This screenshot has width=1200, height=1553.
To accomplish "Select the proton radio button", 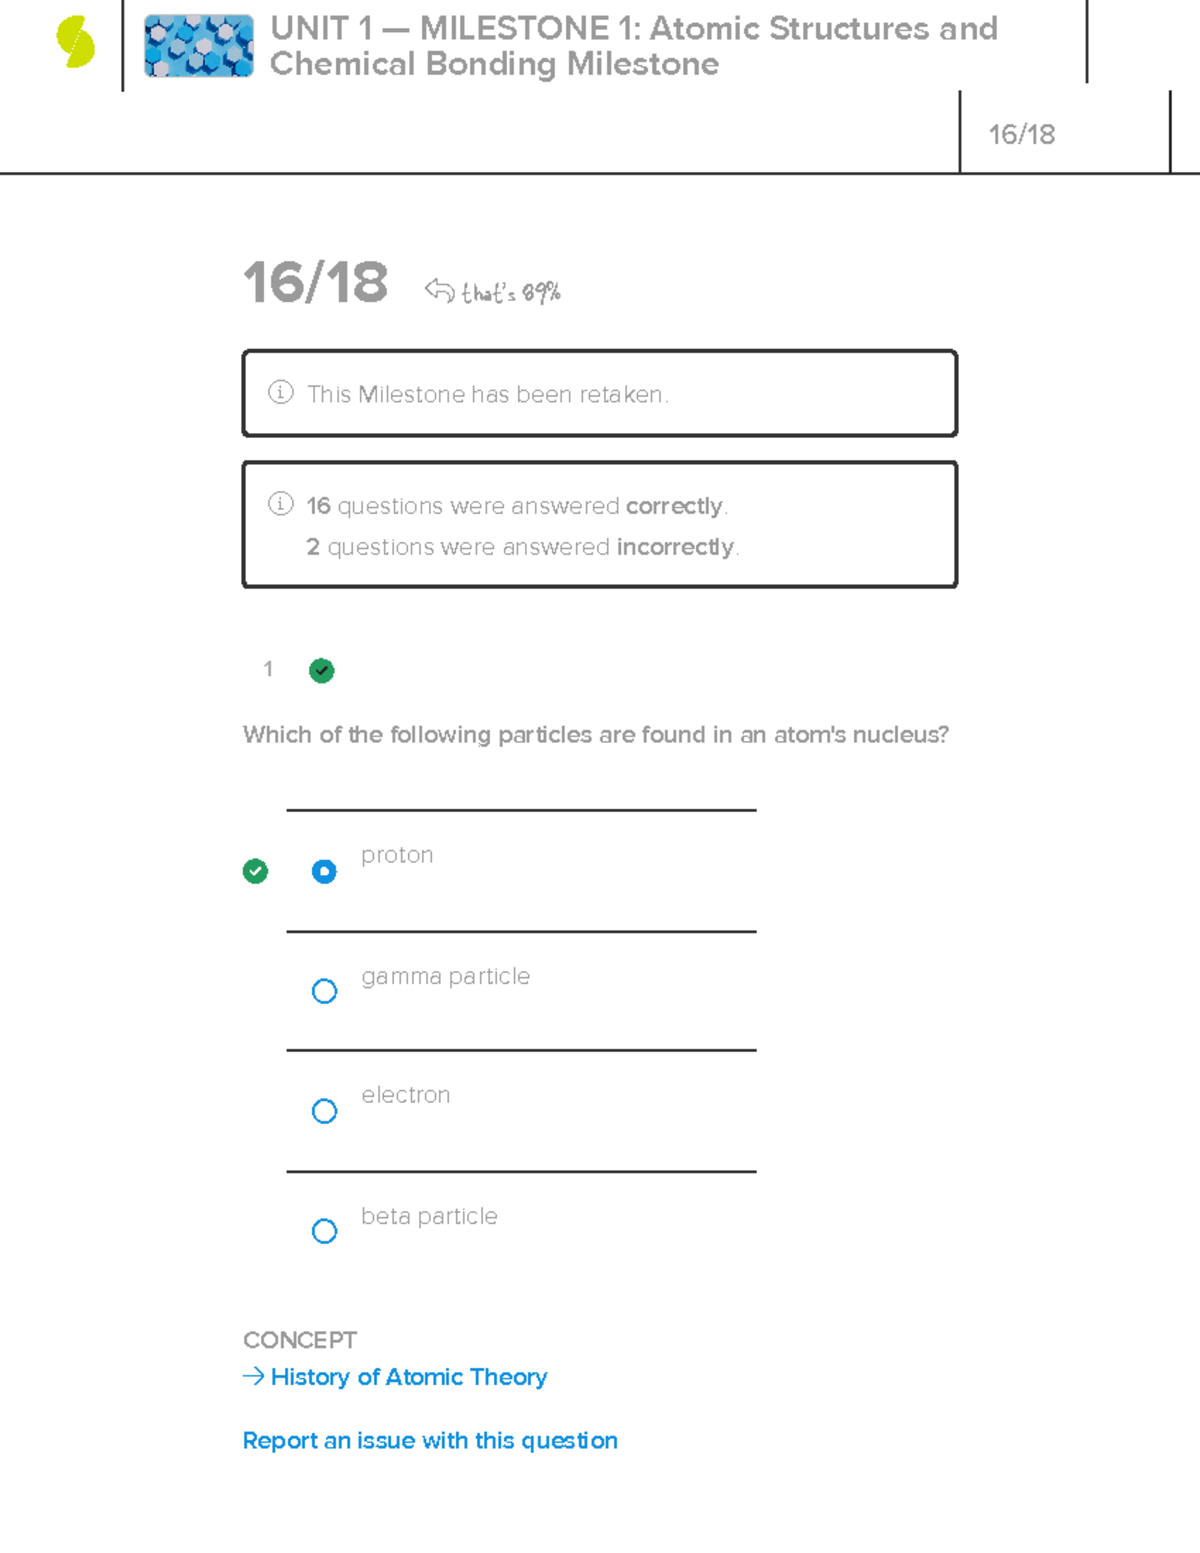I will [324, 871].
